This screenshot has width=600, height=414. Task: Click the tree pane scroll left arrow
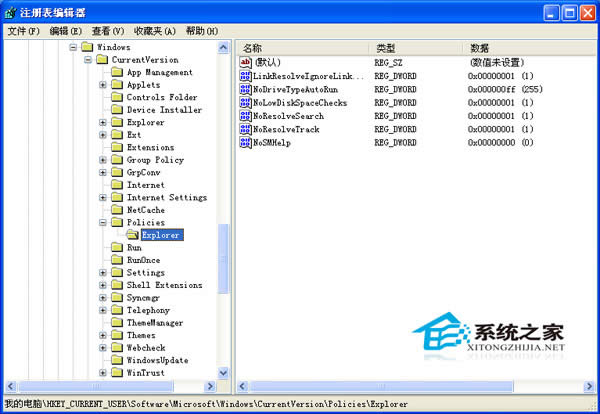coord(11,386)
